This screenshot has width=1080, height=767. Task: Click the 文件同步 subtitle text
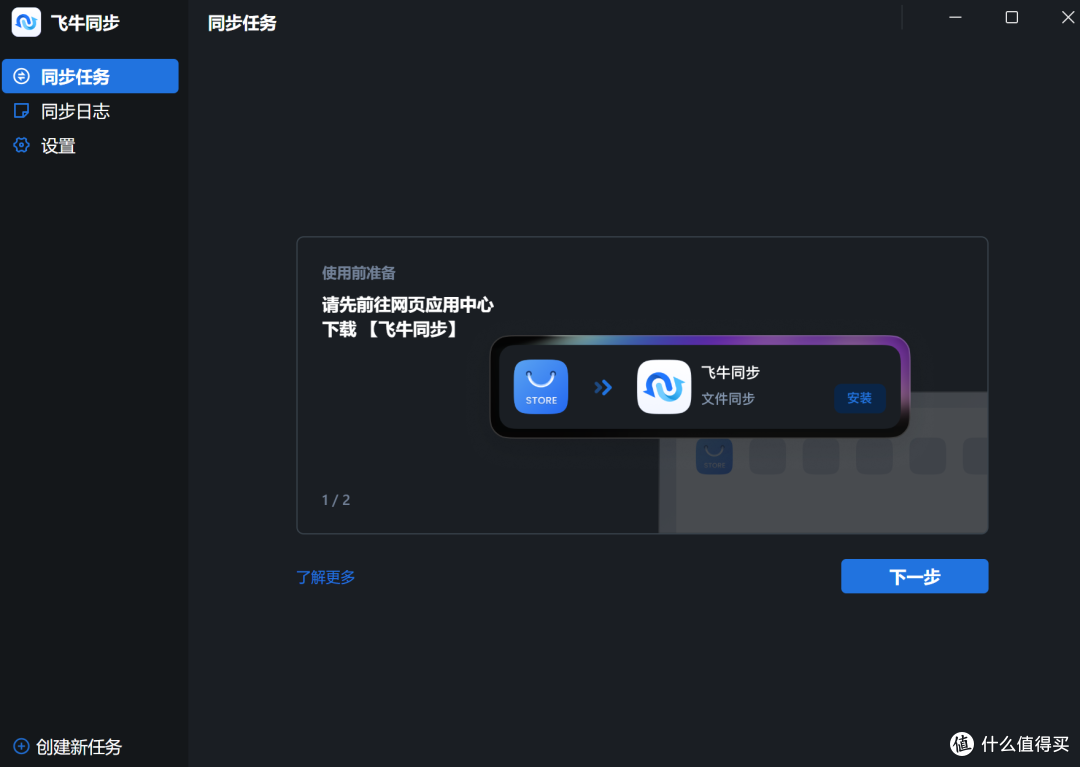point(728,399)
